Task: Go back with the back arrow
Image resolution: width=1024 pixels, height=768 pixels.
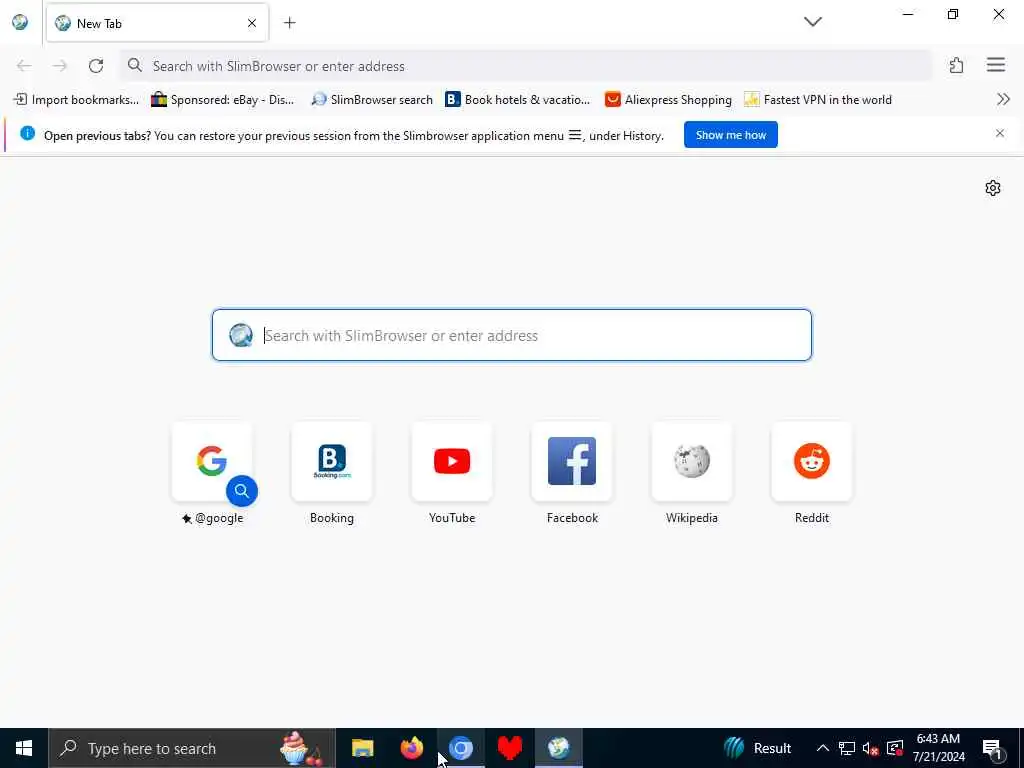Action: (24, 66)
